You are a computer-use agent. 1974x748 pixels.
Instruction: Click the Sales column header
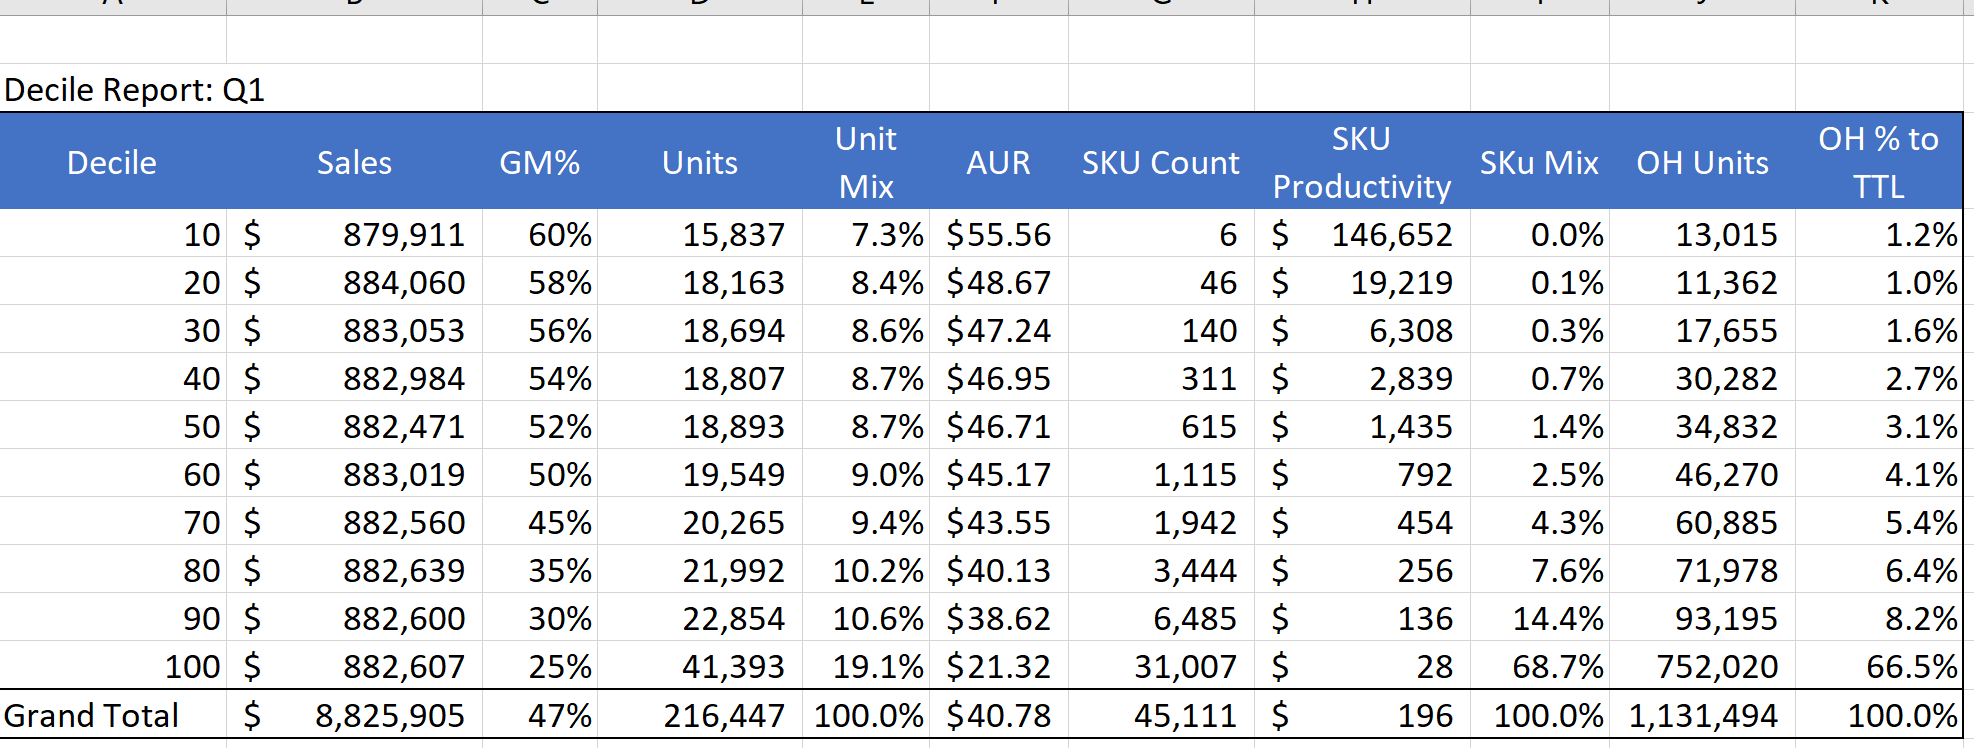tap(354, 162)
